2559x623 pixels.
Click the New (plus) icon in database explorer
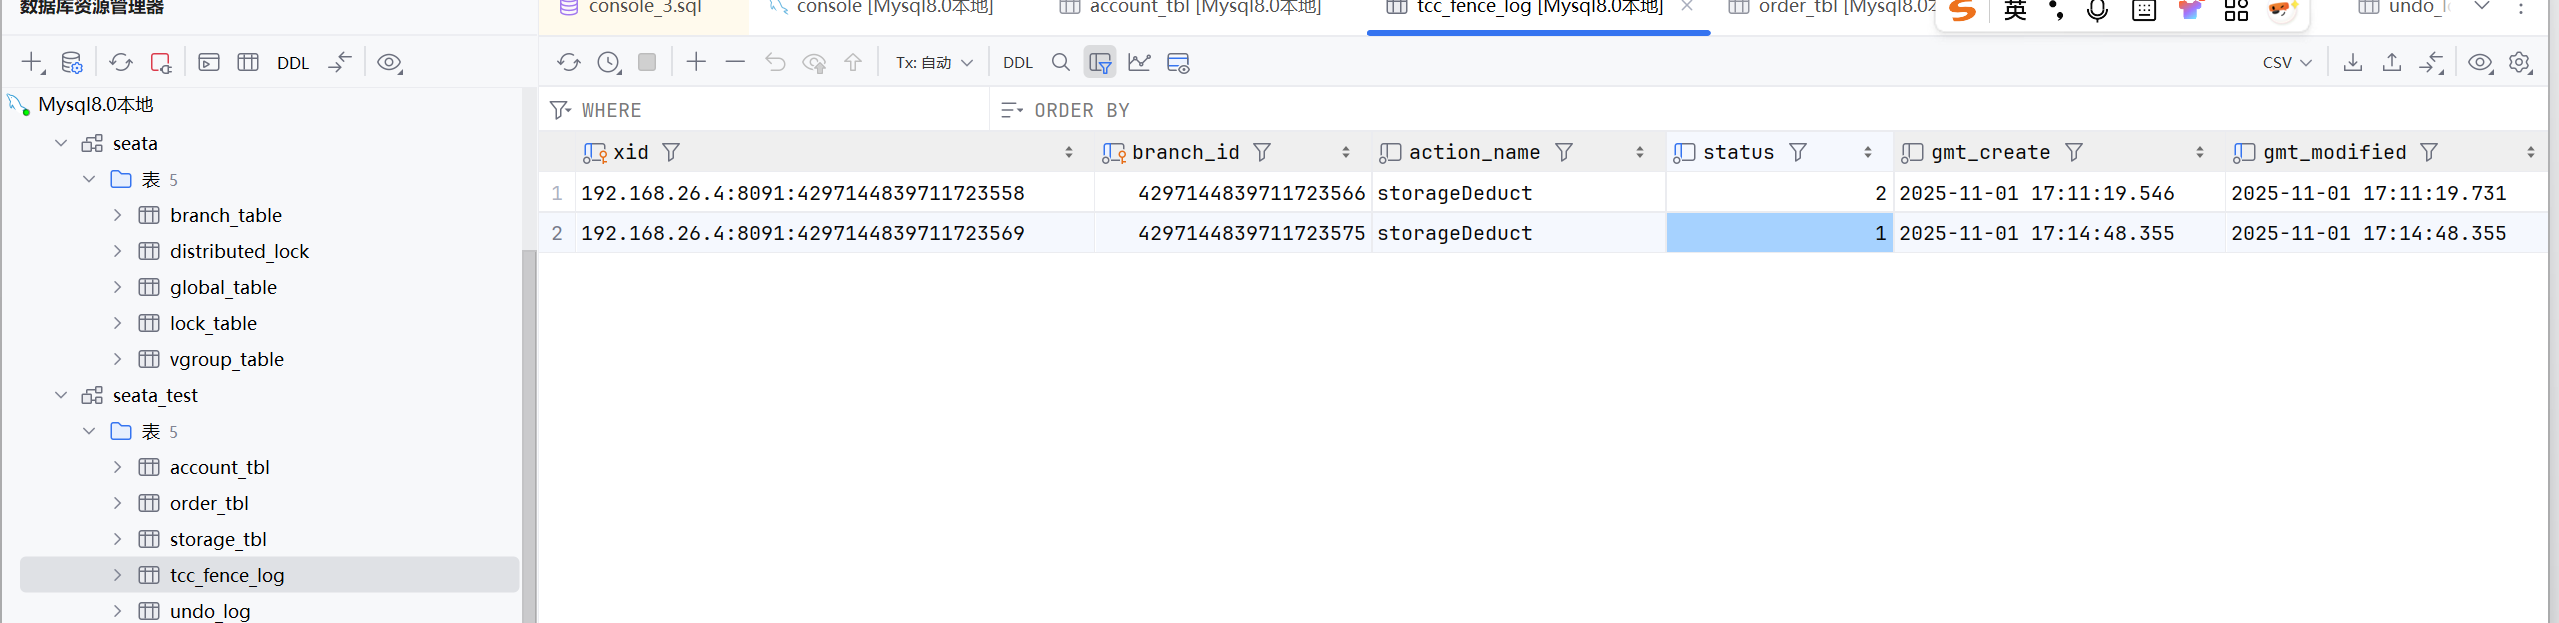(x=33, y=62)
